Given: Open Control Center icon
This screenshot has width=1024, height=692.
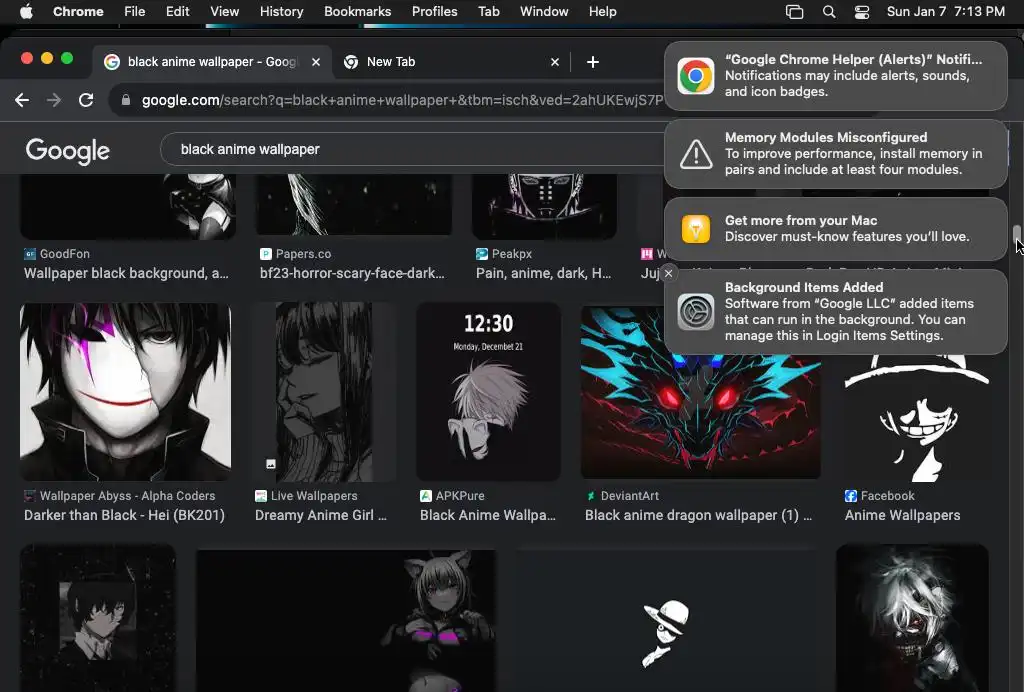Looking at the screenshot, I should pyautogui.click(x=862, y=12).
